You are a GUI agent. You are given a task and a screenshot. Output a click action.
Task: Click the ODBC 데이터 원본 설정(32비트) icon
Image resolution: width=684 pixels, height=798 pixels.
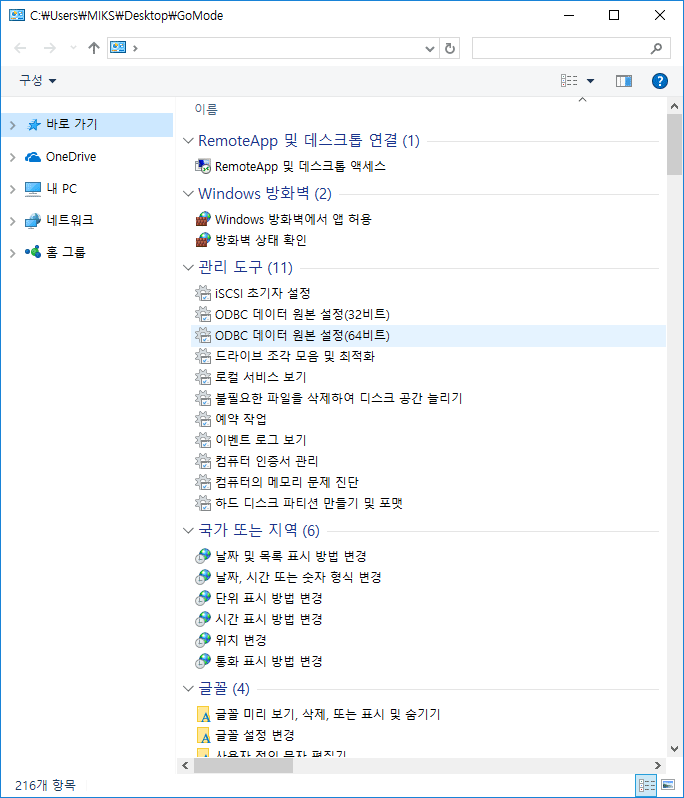pos(203,314)
